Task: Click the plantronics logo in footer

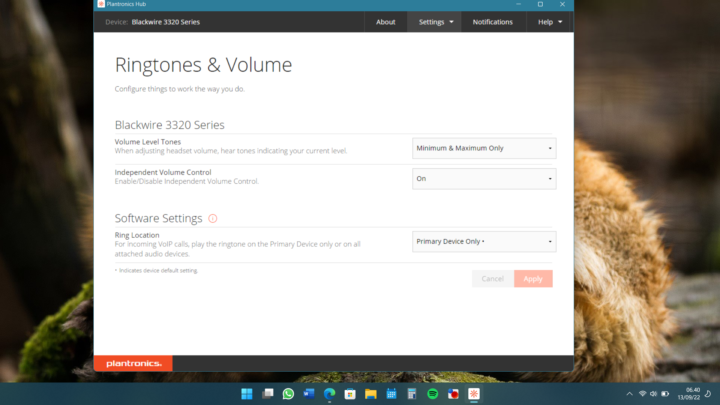Action: 134,363
